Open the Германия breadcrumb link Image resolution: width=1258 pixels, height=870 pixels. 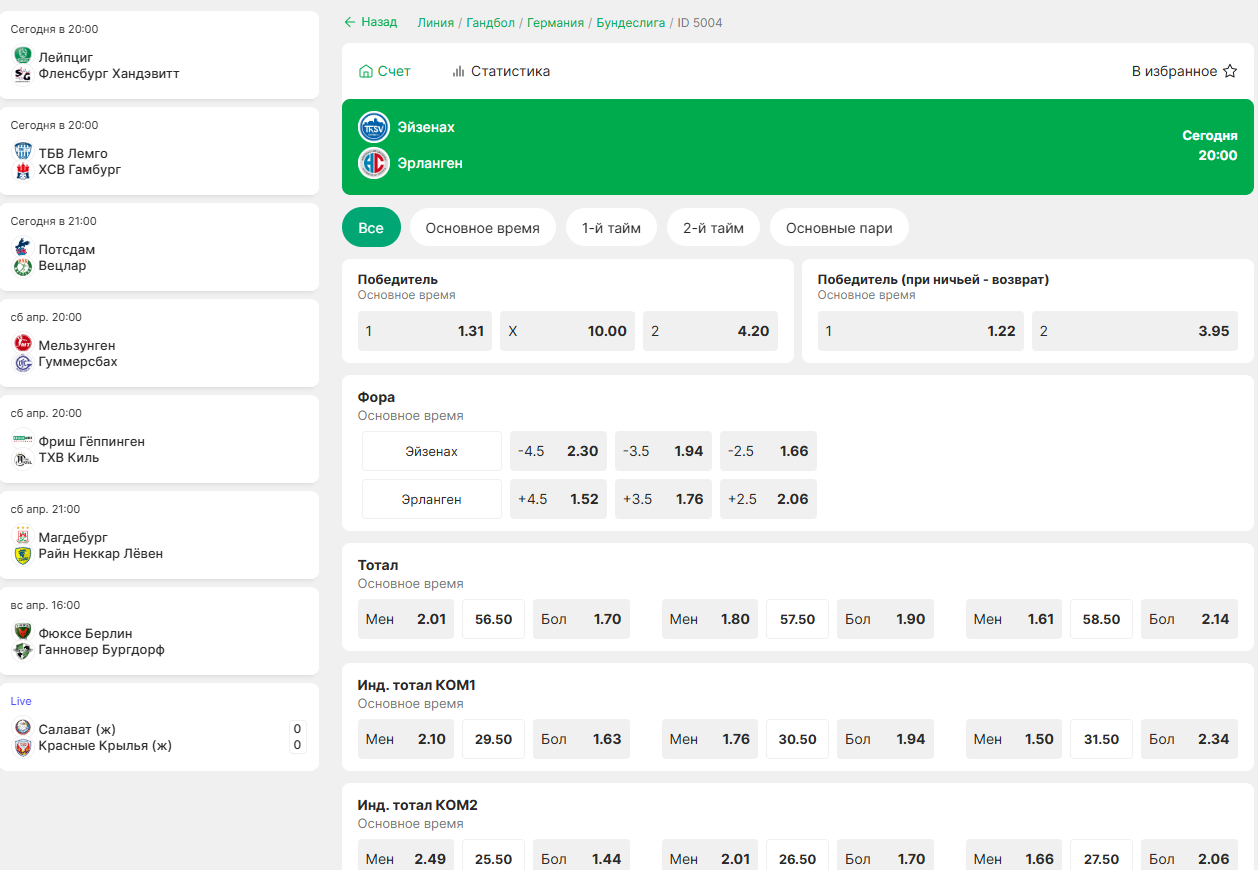[x=555, y=22]
